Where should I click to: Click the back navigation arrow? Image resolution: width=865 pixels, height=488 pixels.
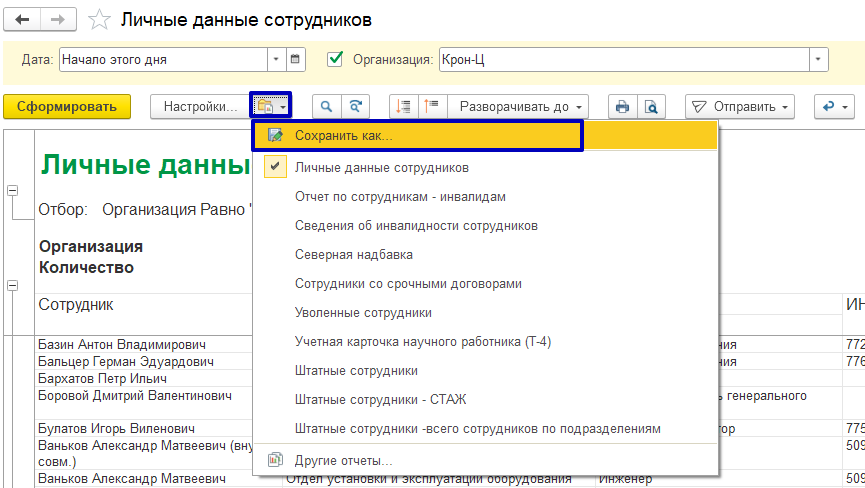(x=23, y=19)
